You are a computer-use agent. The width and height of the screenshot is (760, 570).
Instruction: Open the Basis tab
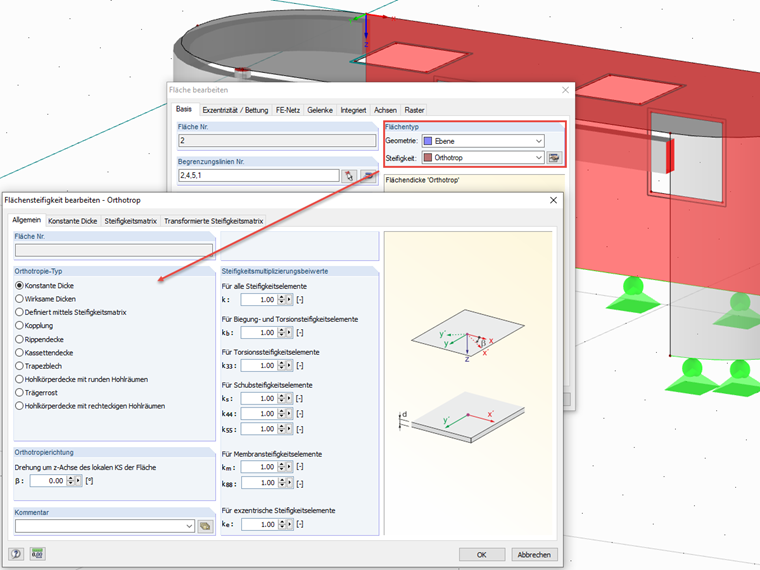184,110
